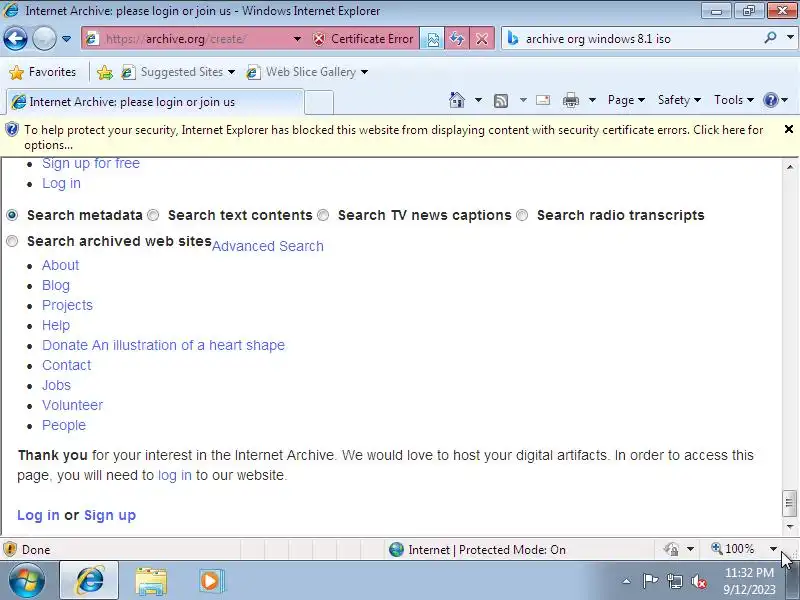This screenshot has width=800, height=600.
Task: Open the About link
Action: (x=61, y=265)
